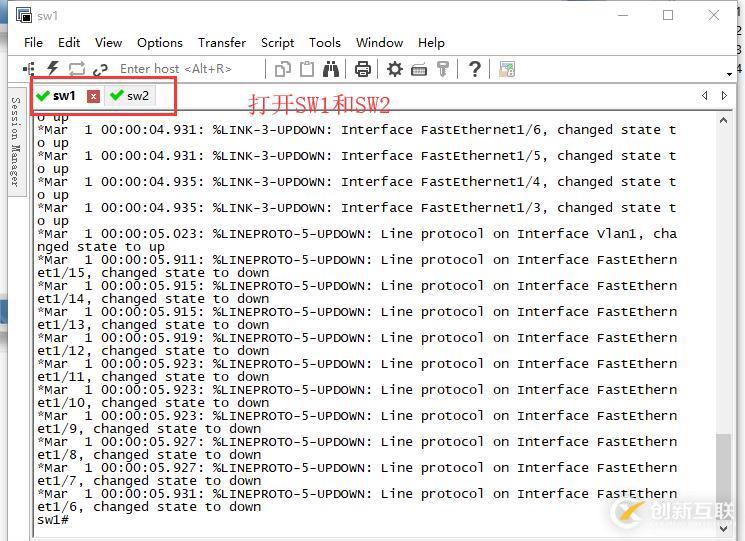
Task: Click the SecureFX toolbar icon
Action: pyautogui.click(x=506, y=69)
